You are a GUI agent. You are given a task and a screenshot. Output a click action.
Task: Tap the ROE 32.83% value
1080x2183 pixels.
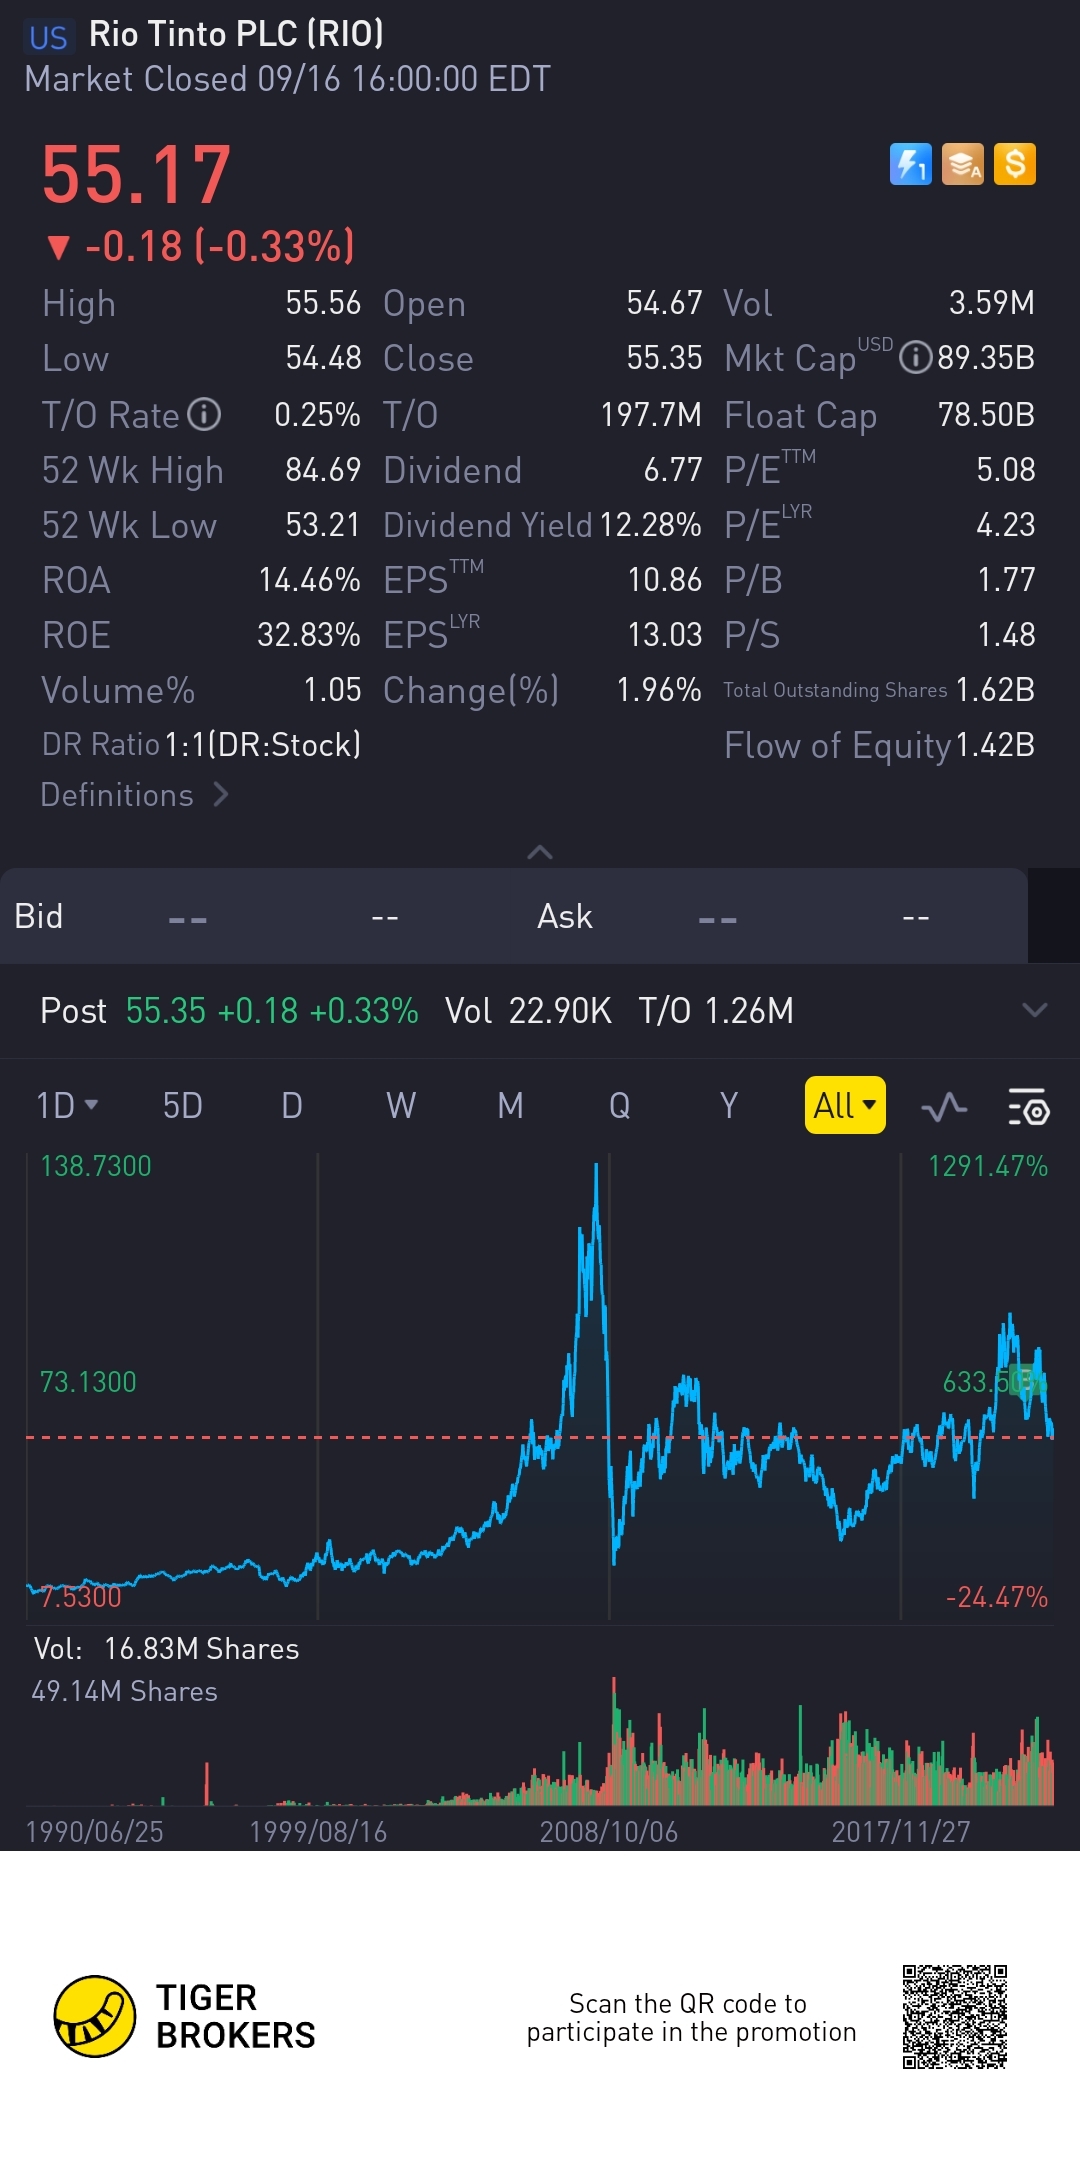click(309, 634)
